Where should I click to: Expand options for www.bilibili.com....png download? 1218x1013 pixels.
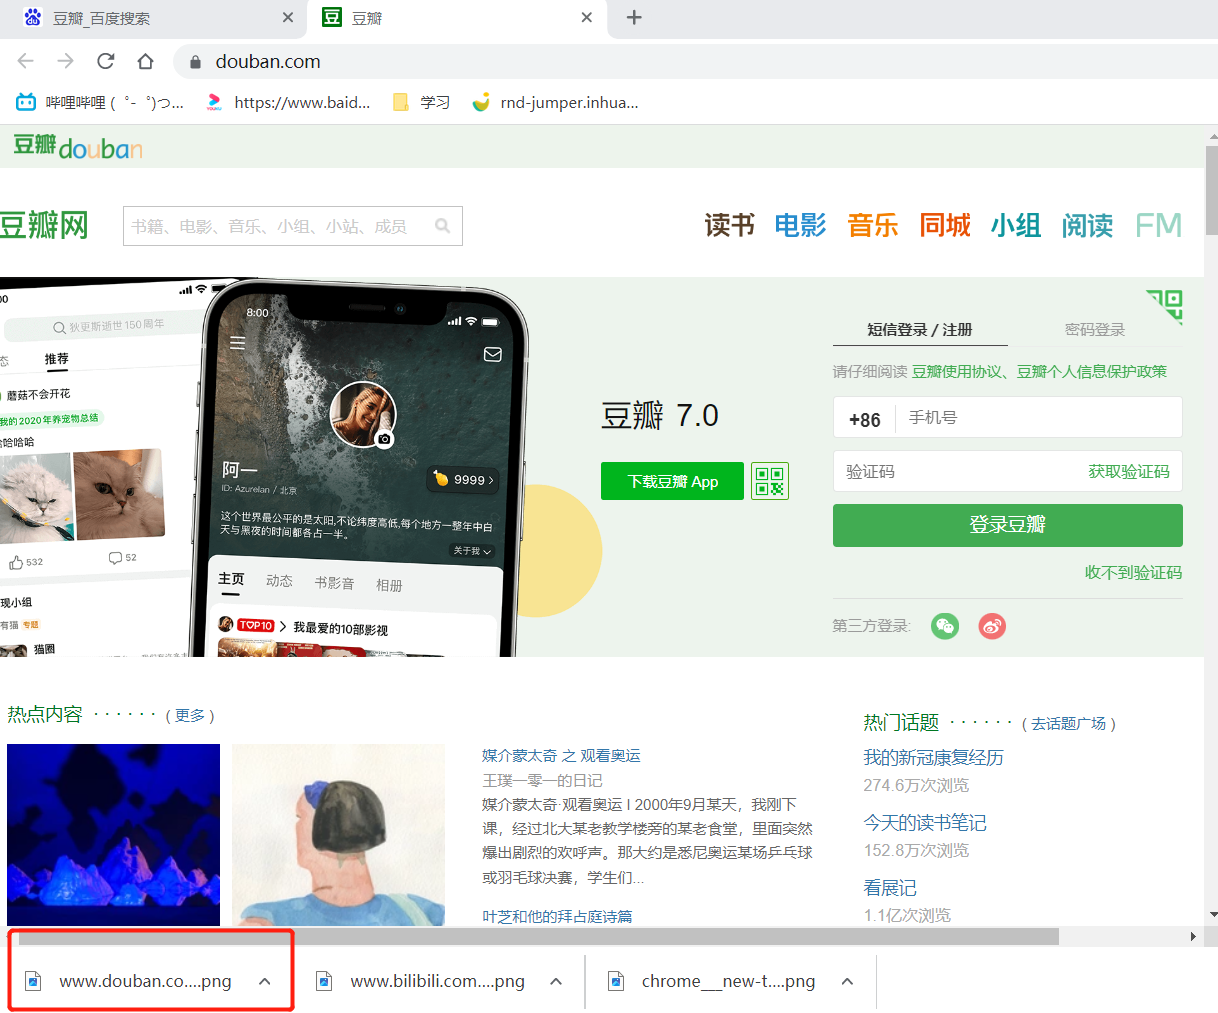pos(556,981)
